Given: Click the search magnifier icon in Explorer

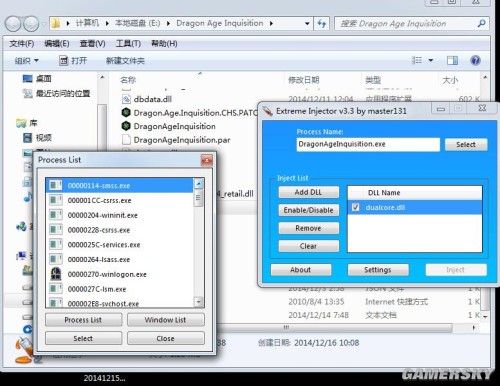Looking at the screenshot, I should tap(481, 23).
